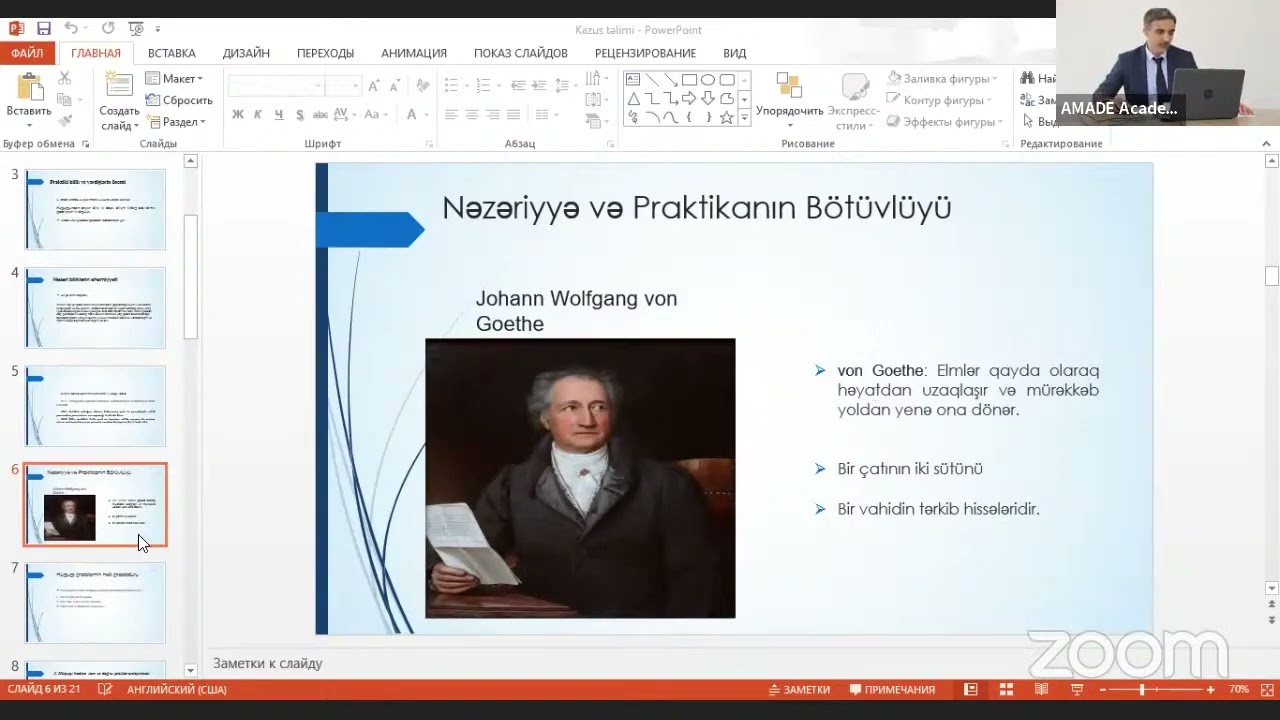Open the font name combo box
Image resolution: width=1280 pixels, height=720 pixels.
point(275,86)
